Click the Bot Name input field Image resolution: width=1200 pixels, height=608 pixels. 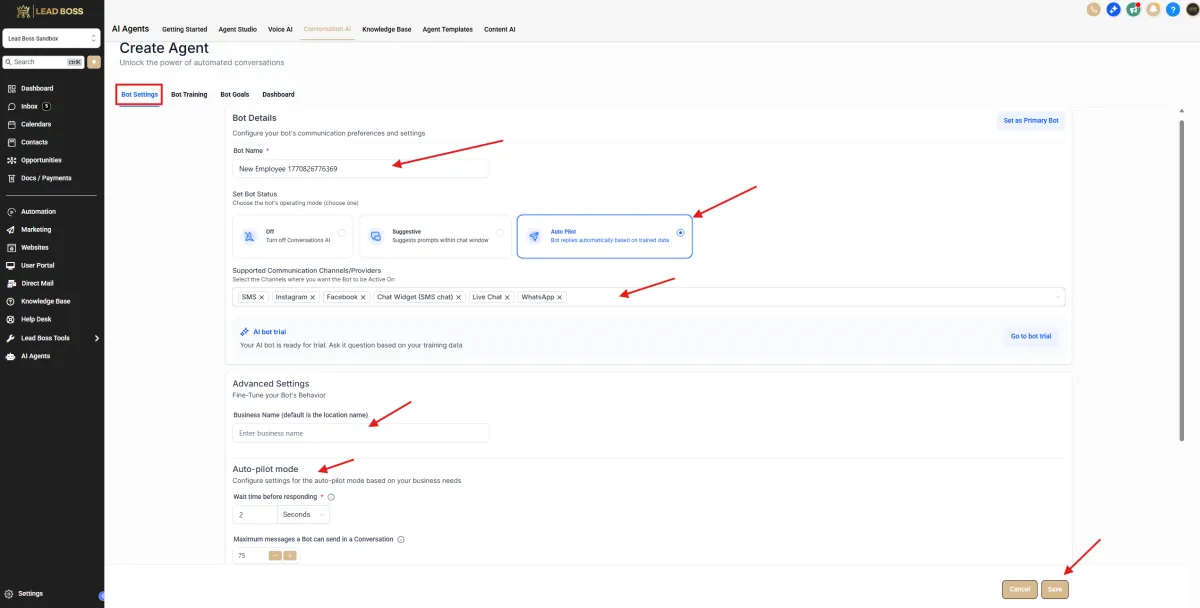tap(361, 169)
